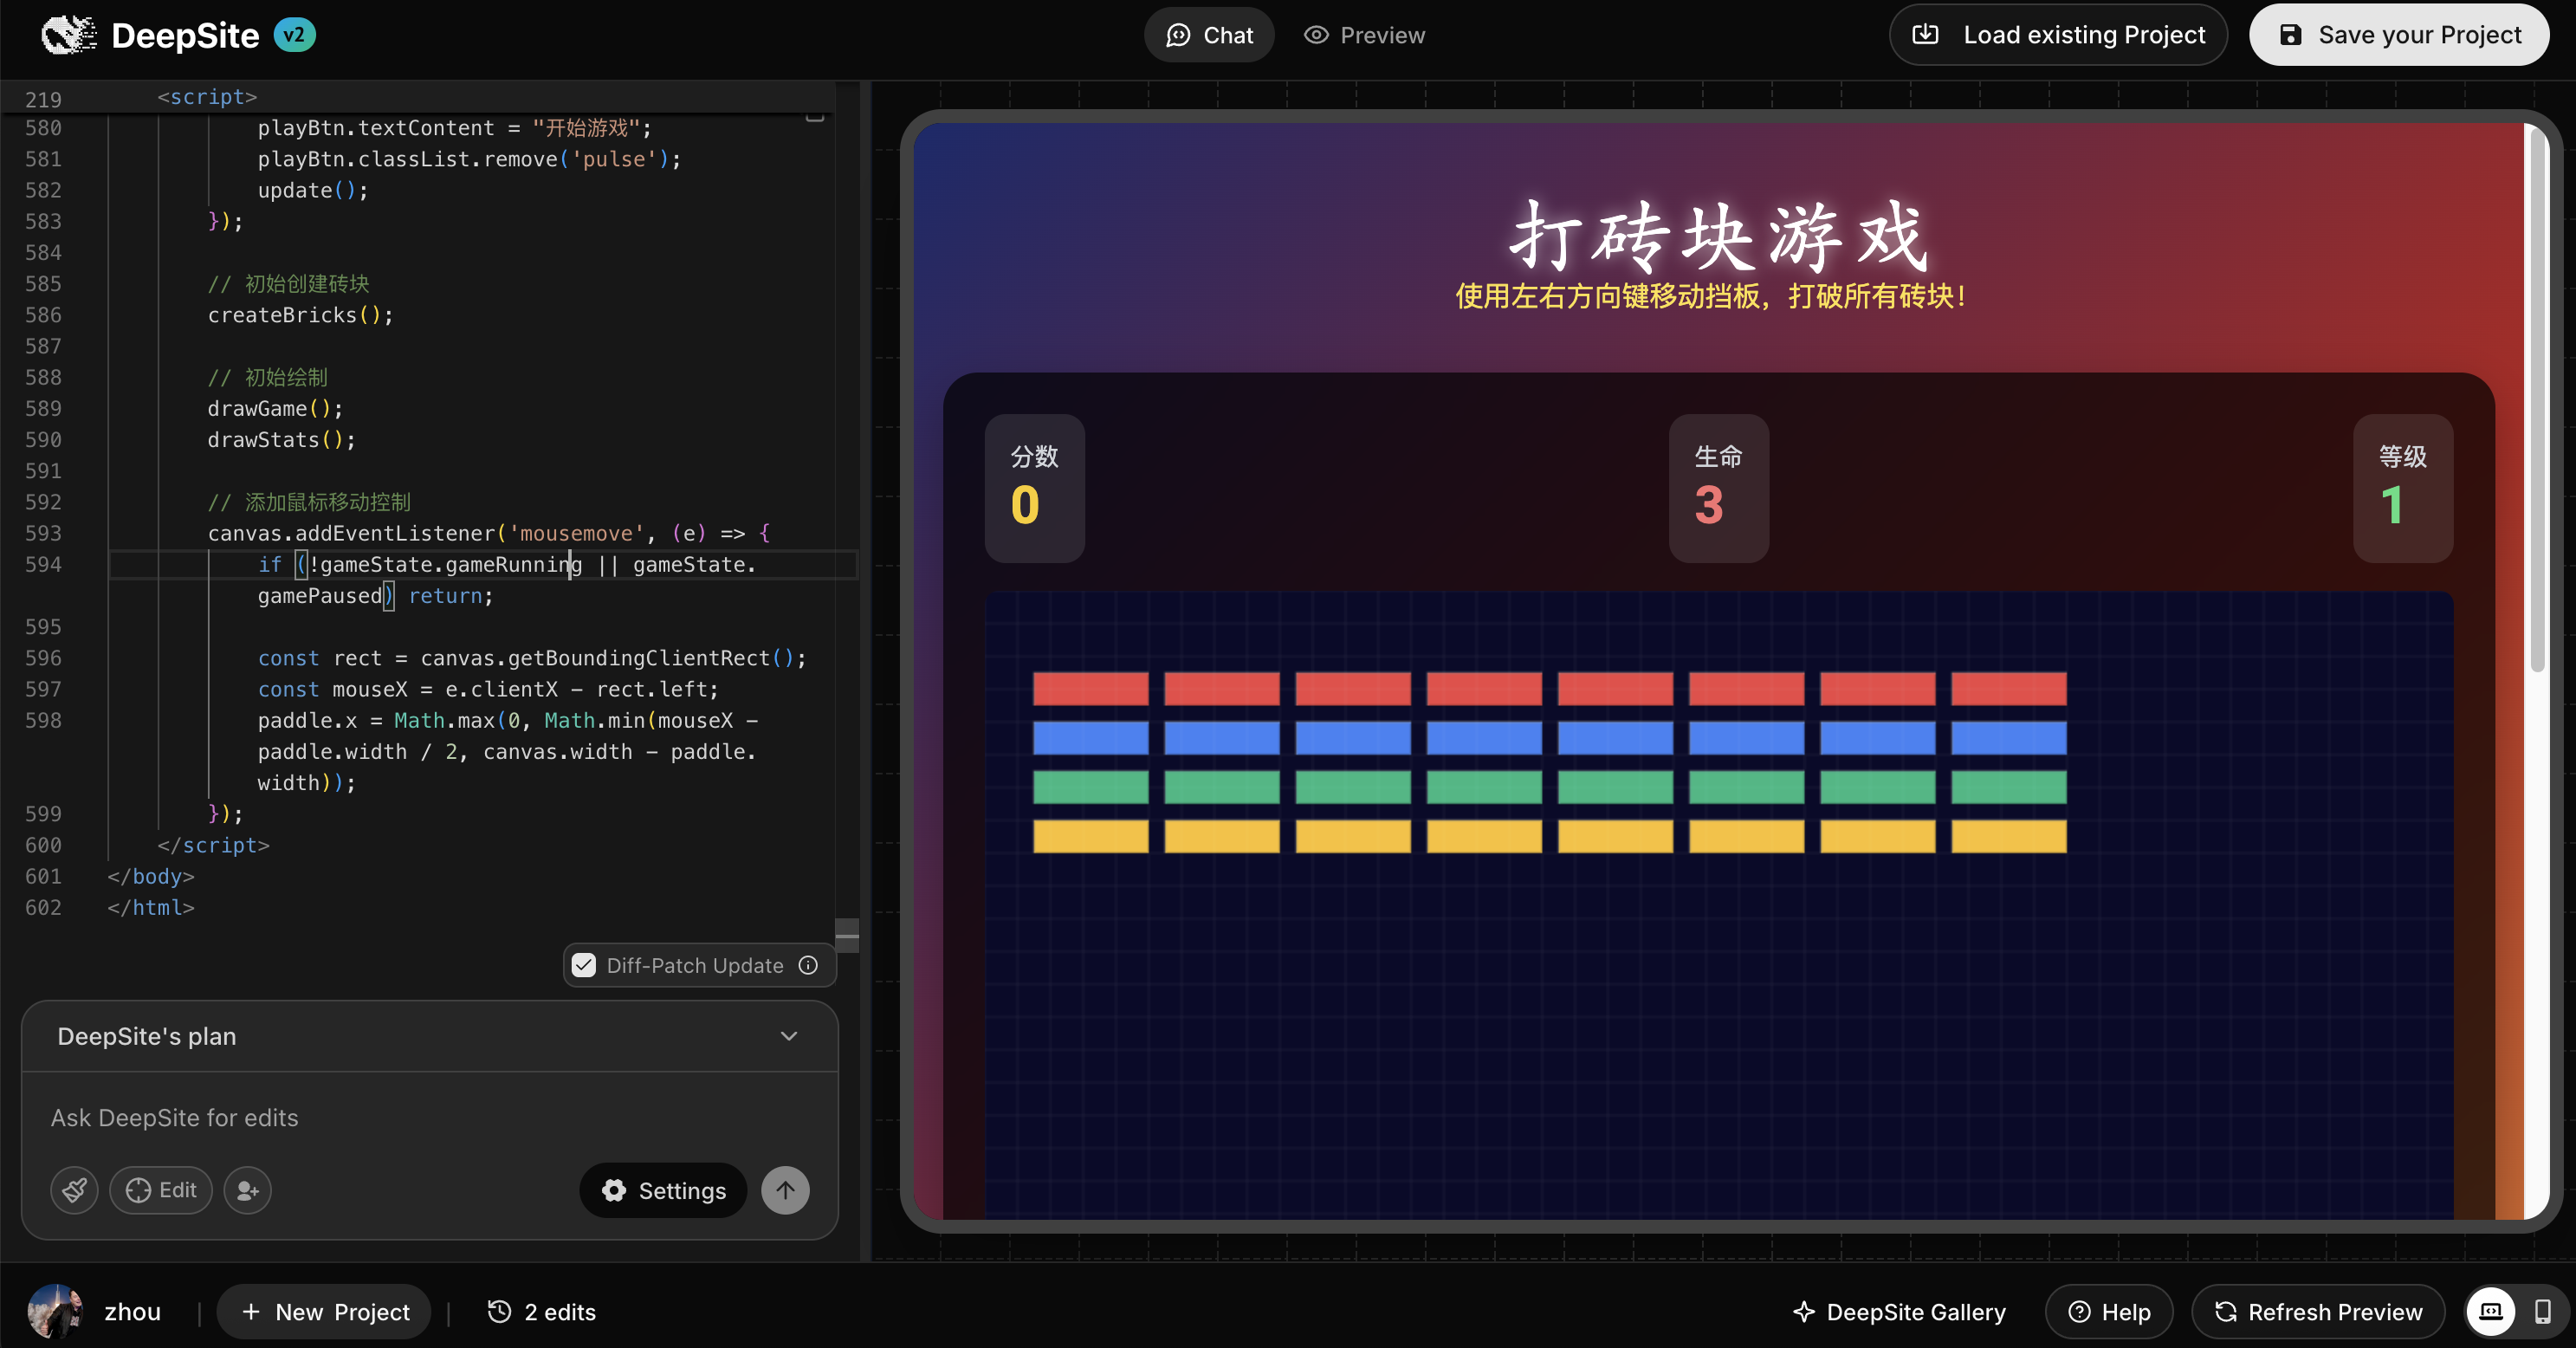Click the sticky <script> header line

207,96
